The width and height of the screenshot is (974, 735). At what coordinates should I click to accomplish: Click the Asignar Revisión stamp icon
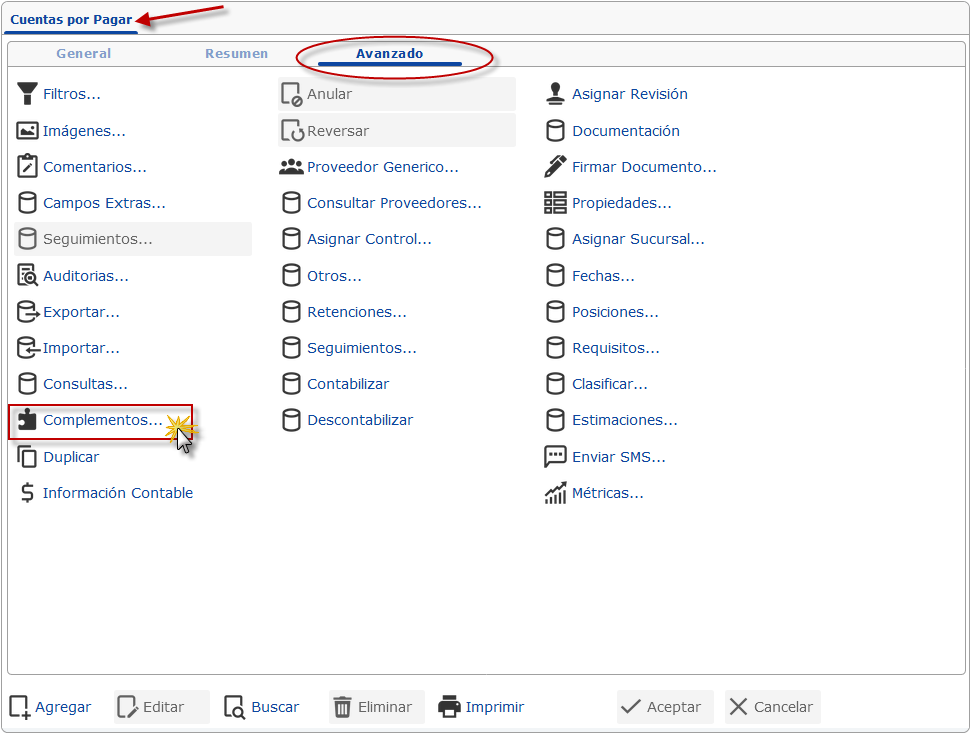click(x=555, y=94)
